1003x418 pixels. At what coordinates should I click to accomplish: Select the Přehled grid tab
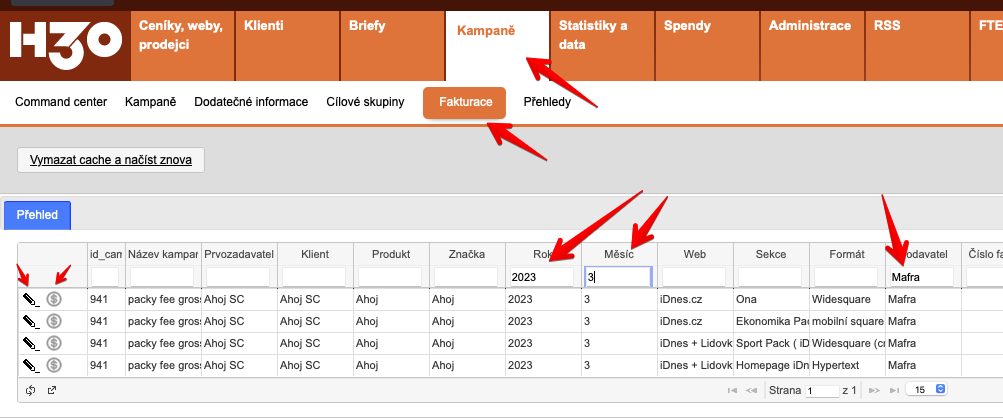tap(37, 215)
